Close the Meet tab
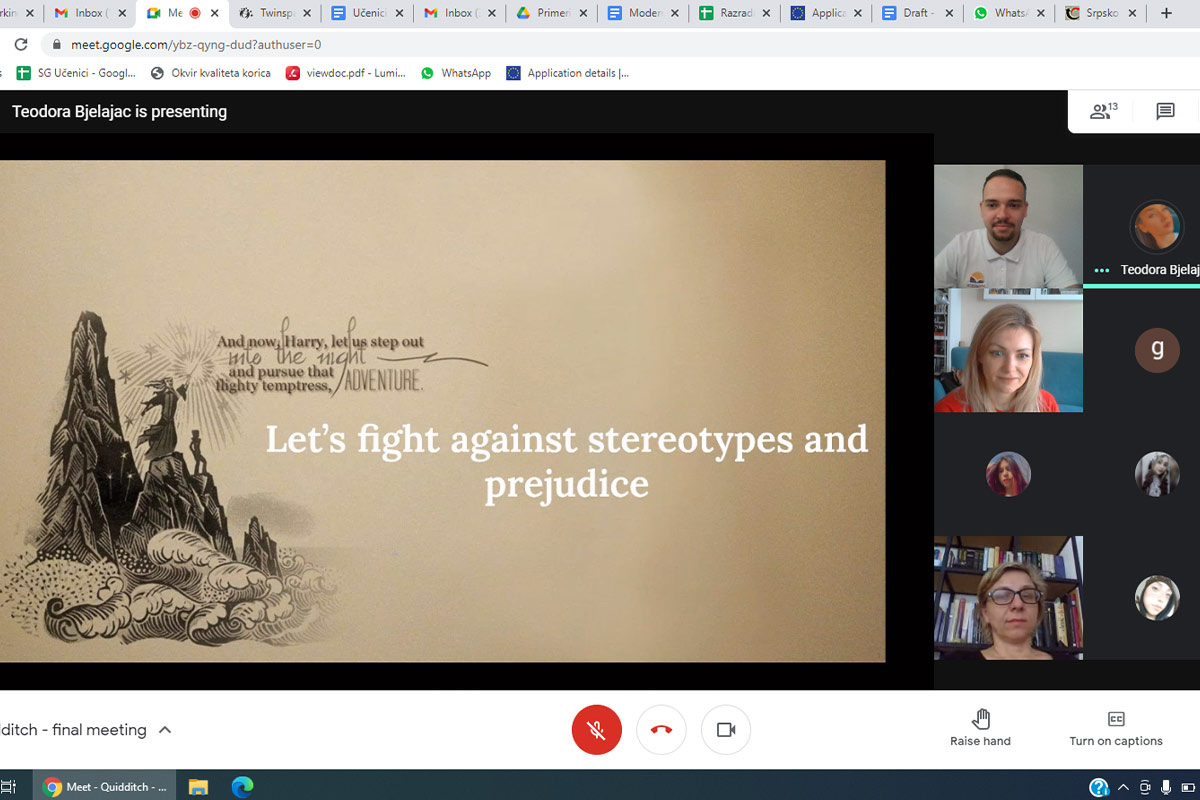This screenshot has width=1200, height=800. (214, 13)
